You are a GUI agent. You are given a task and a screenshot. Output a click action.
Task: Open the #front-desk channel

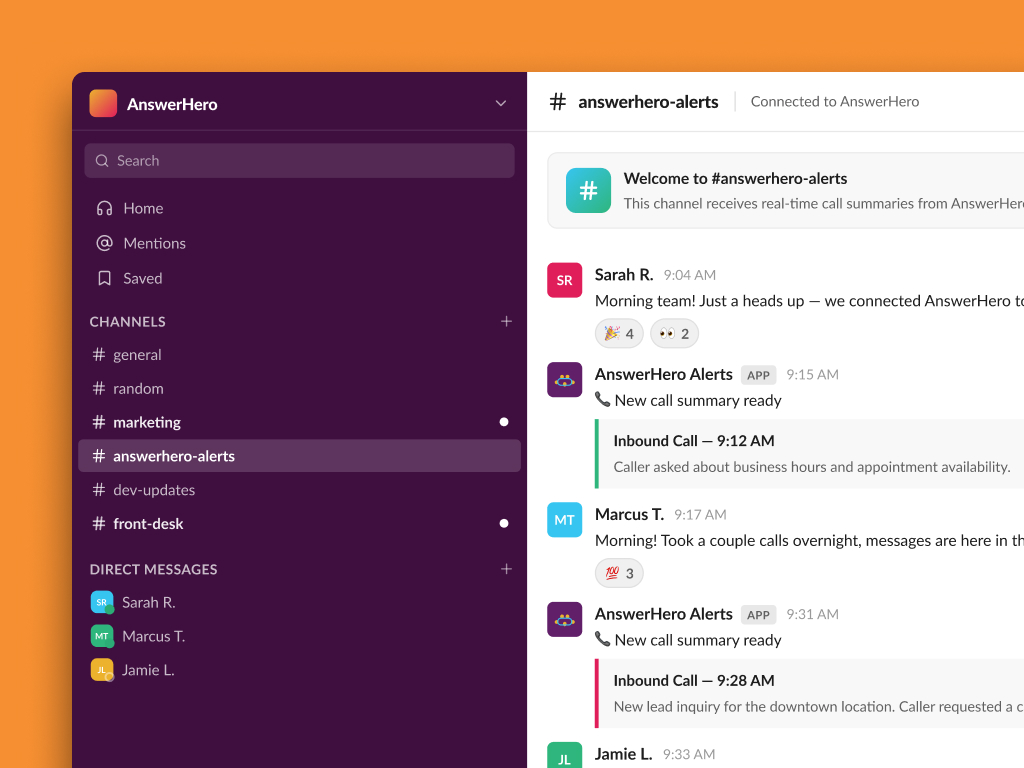pyautogui.click(x=299, y=524)
